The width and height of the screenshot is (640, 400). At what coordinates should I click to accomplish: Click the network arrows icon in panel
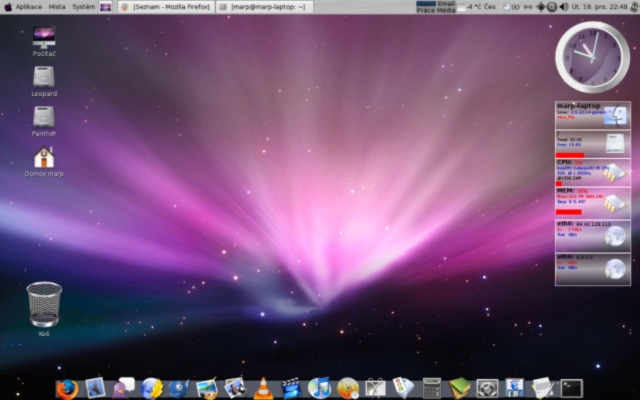pyautogui.click(x=528, y=7)
